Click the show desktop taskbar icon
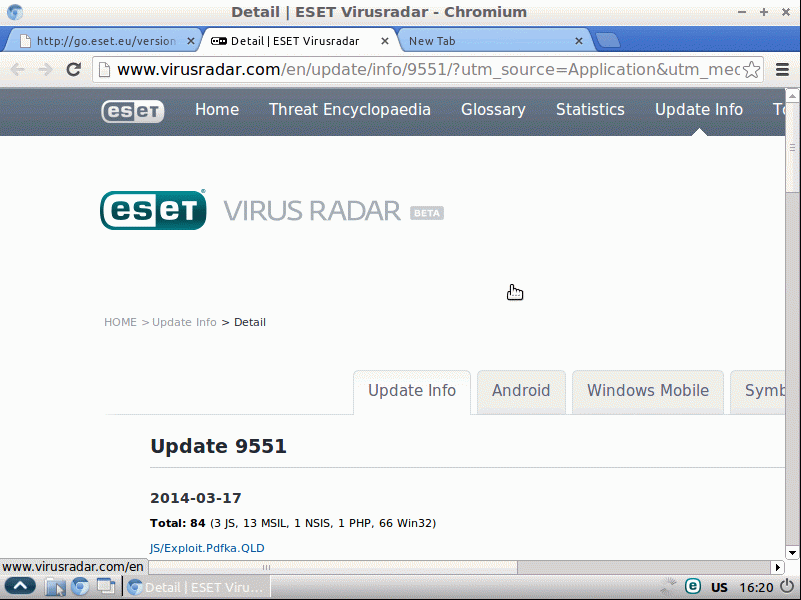This screenshot has height=600, width=801. 106,586
